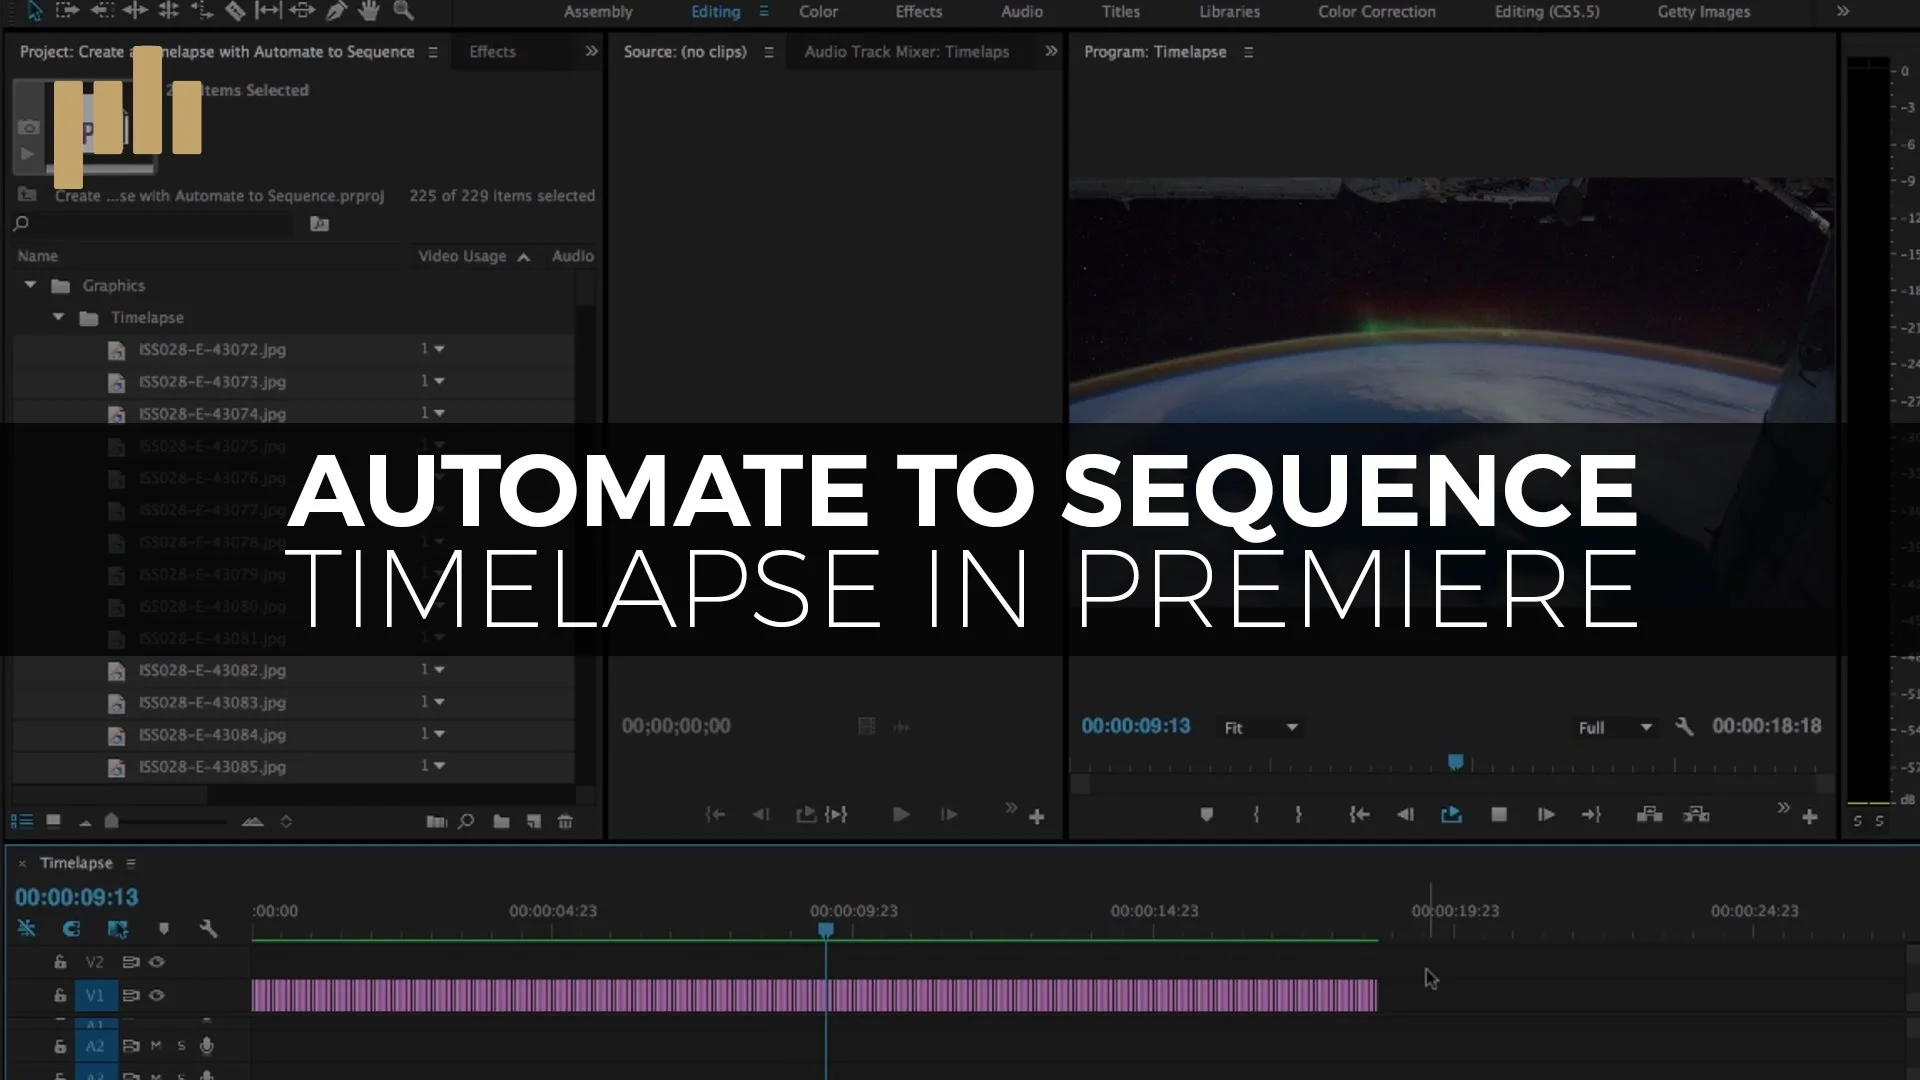Select ISS028-E-43083.jpg in project list
Screen dimensions: 1920x1080
[212, 703]
